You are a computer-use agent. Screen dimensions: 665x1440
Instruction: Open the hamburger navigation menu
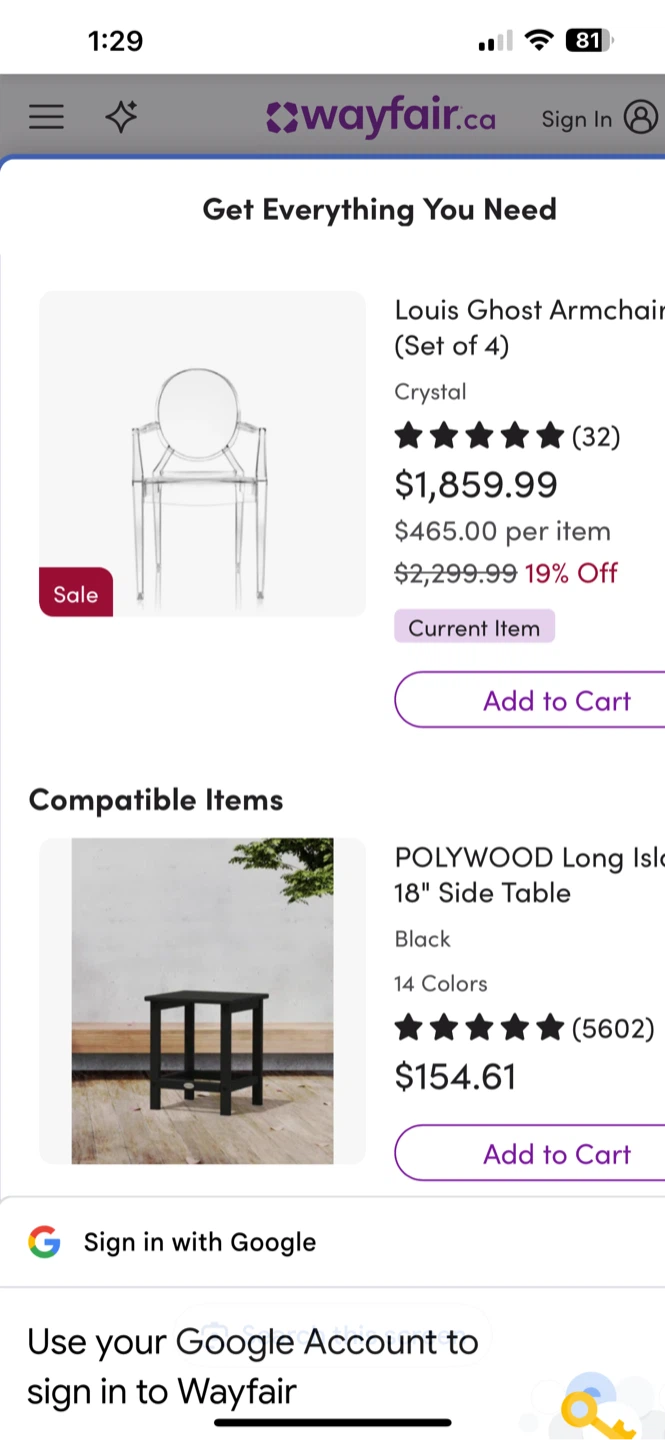click(46, 118)
